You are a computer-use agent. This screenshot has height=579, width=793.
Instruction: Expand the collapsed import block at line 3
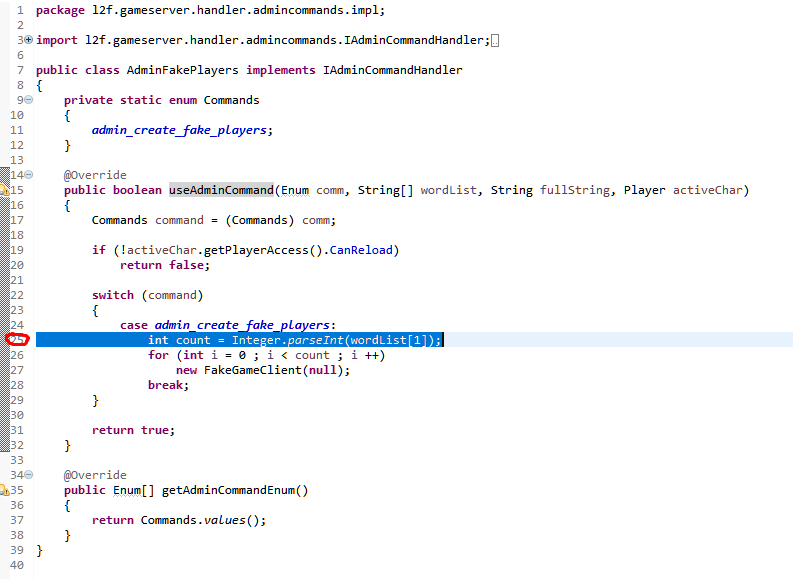28,40
